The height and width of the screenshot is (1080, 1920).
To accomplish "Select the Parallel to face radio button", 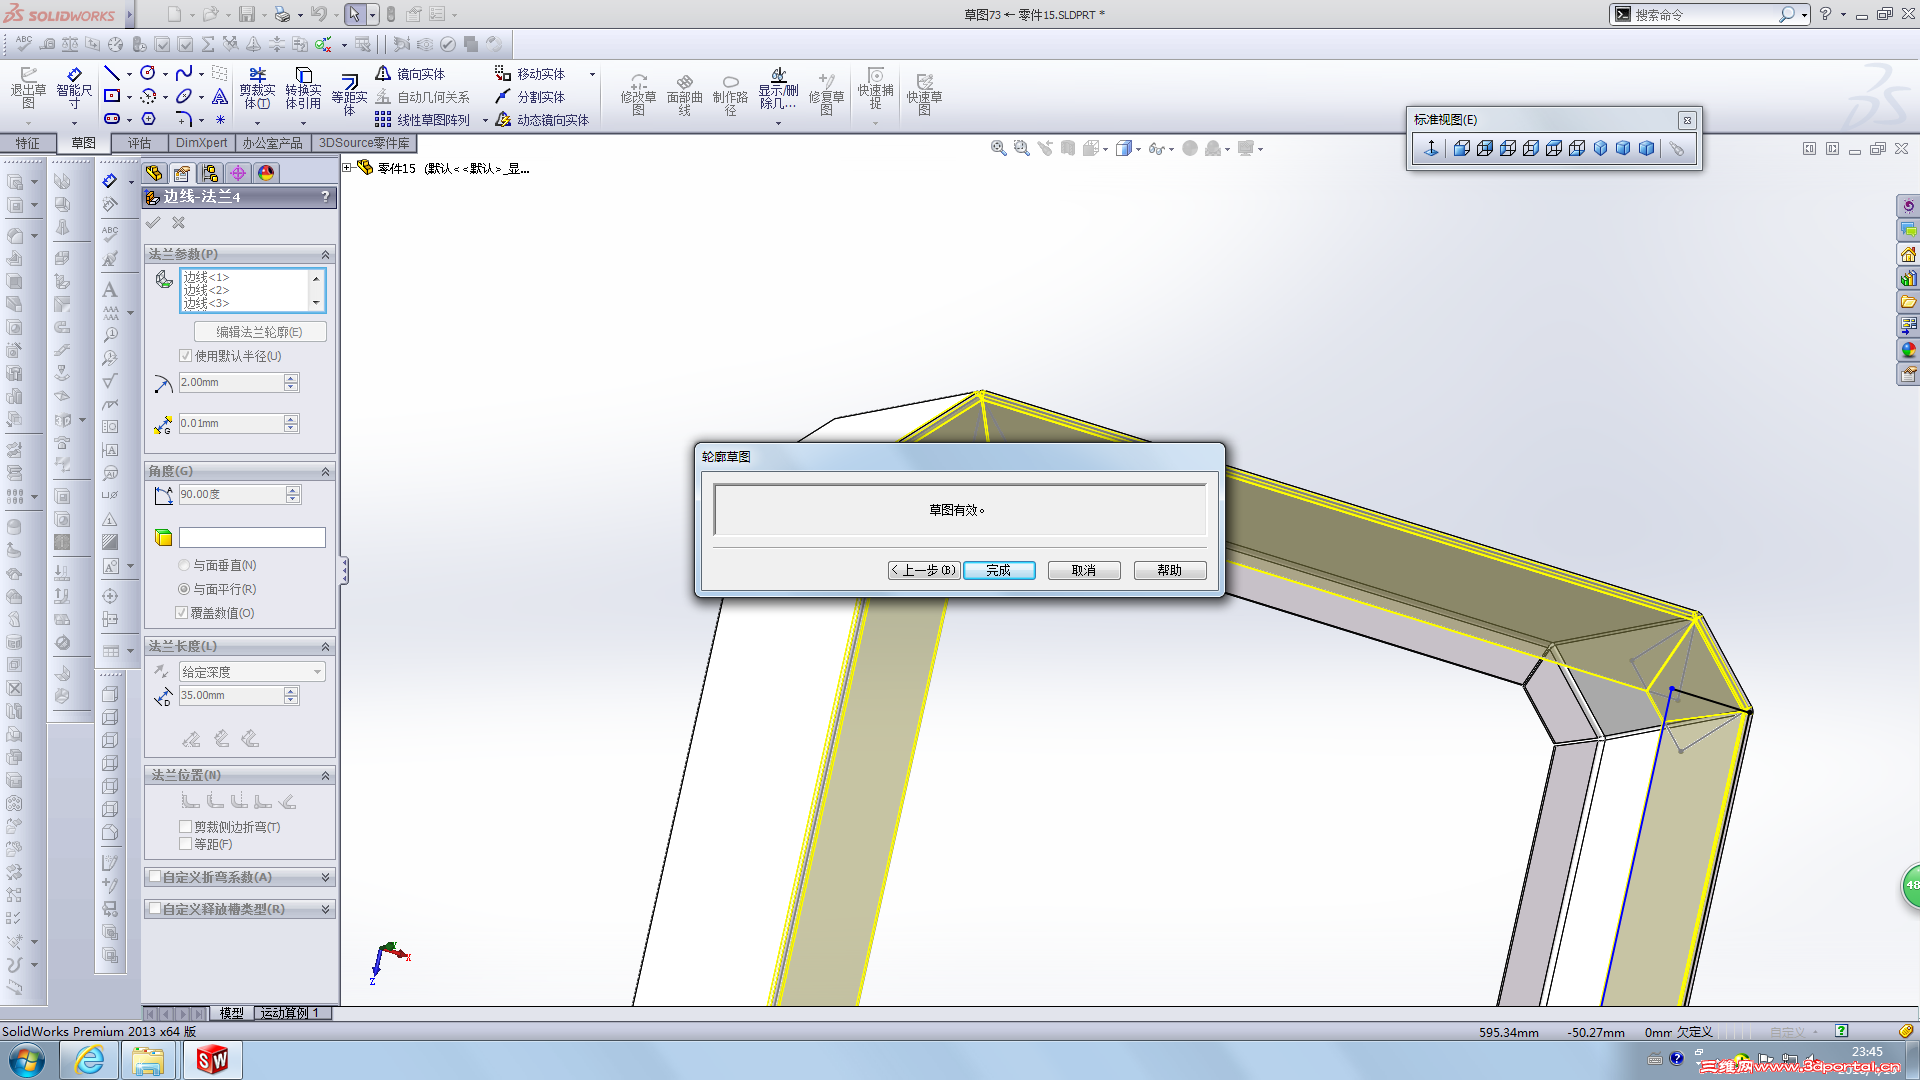I will click(184, 589).
